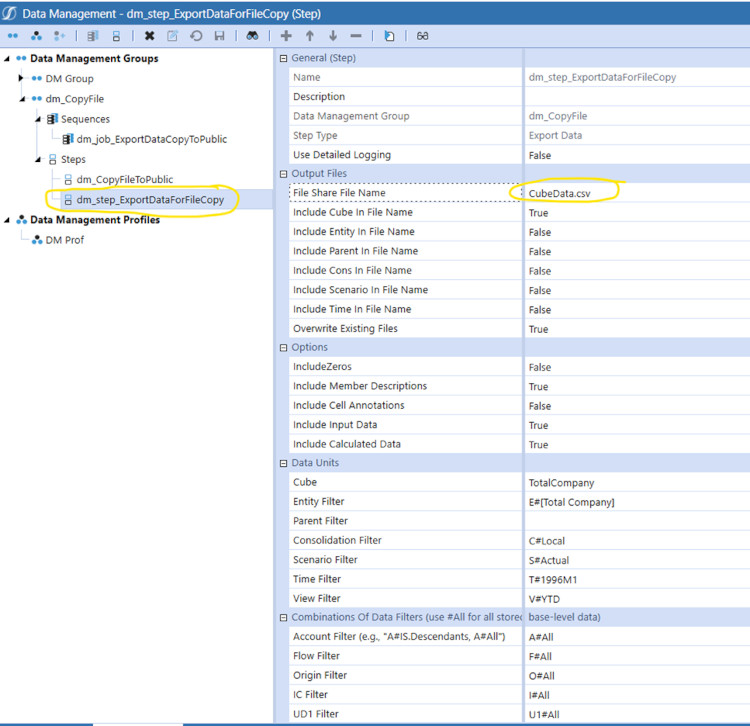Viewport: 750px width, 726px height.
Task: Select the dm_CopyFileToPublic step in tree
Action: tap(125, 180)
